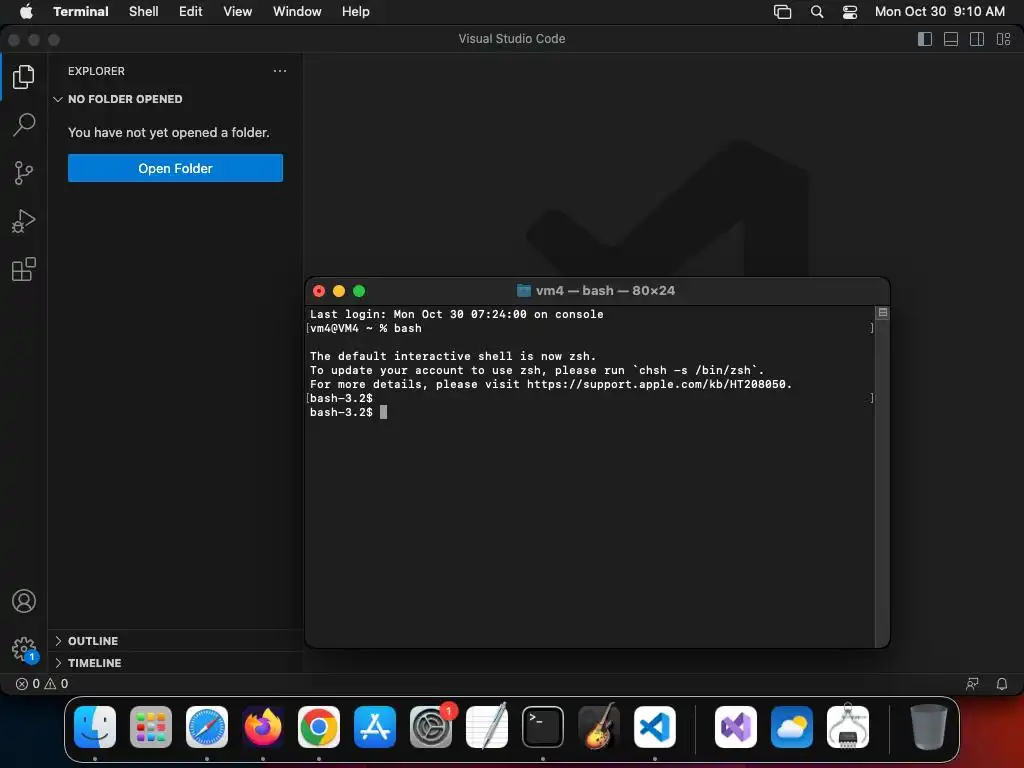Image resolution: width=1024 pixels, height=768 pixels.
Task: Open feedback icon in VS Code status bar
Action: tap(972, 684)
